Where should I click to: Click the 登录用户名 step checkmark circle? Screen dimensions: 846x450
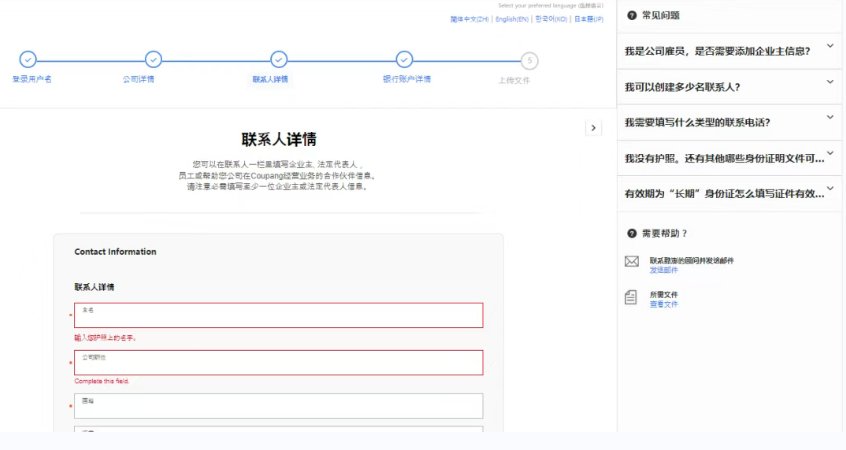(x=28, y=59)
